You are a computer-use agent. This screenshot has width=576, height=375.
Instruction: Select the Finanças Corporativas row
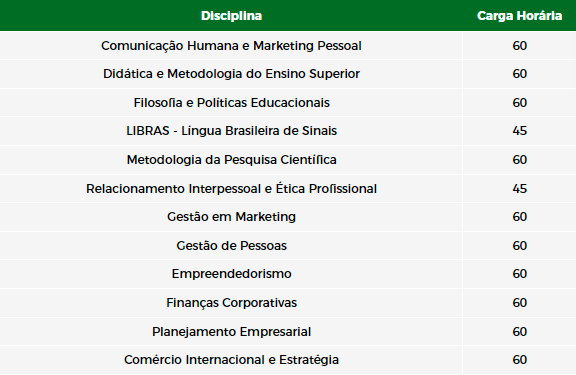pos(288,303)
